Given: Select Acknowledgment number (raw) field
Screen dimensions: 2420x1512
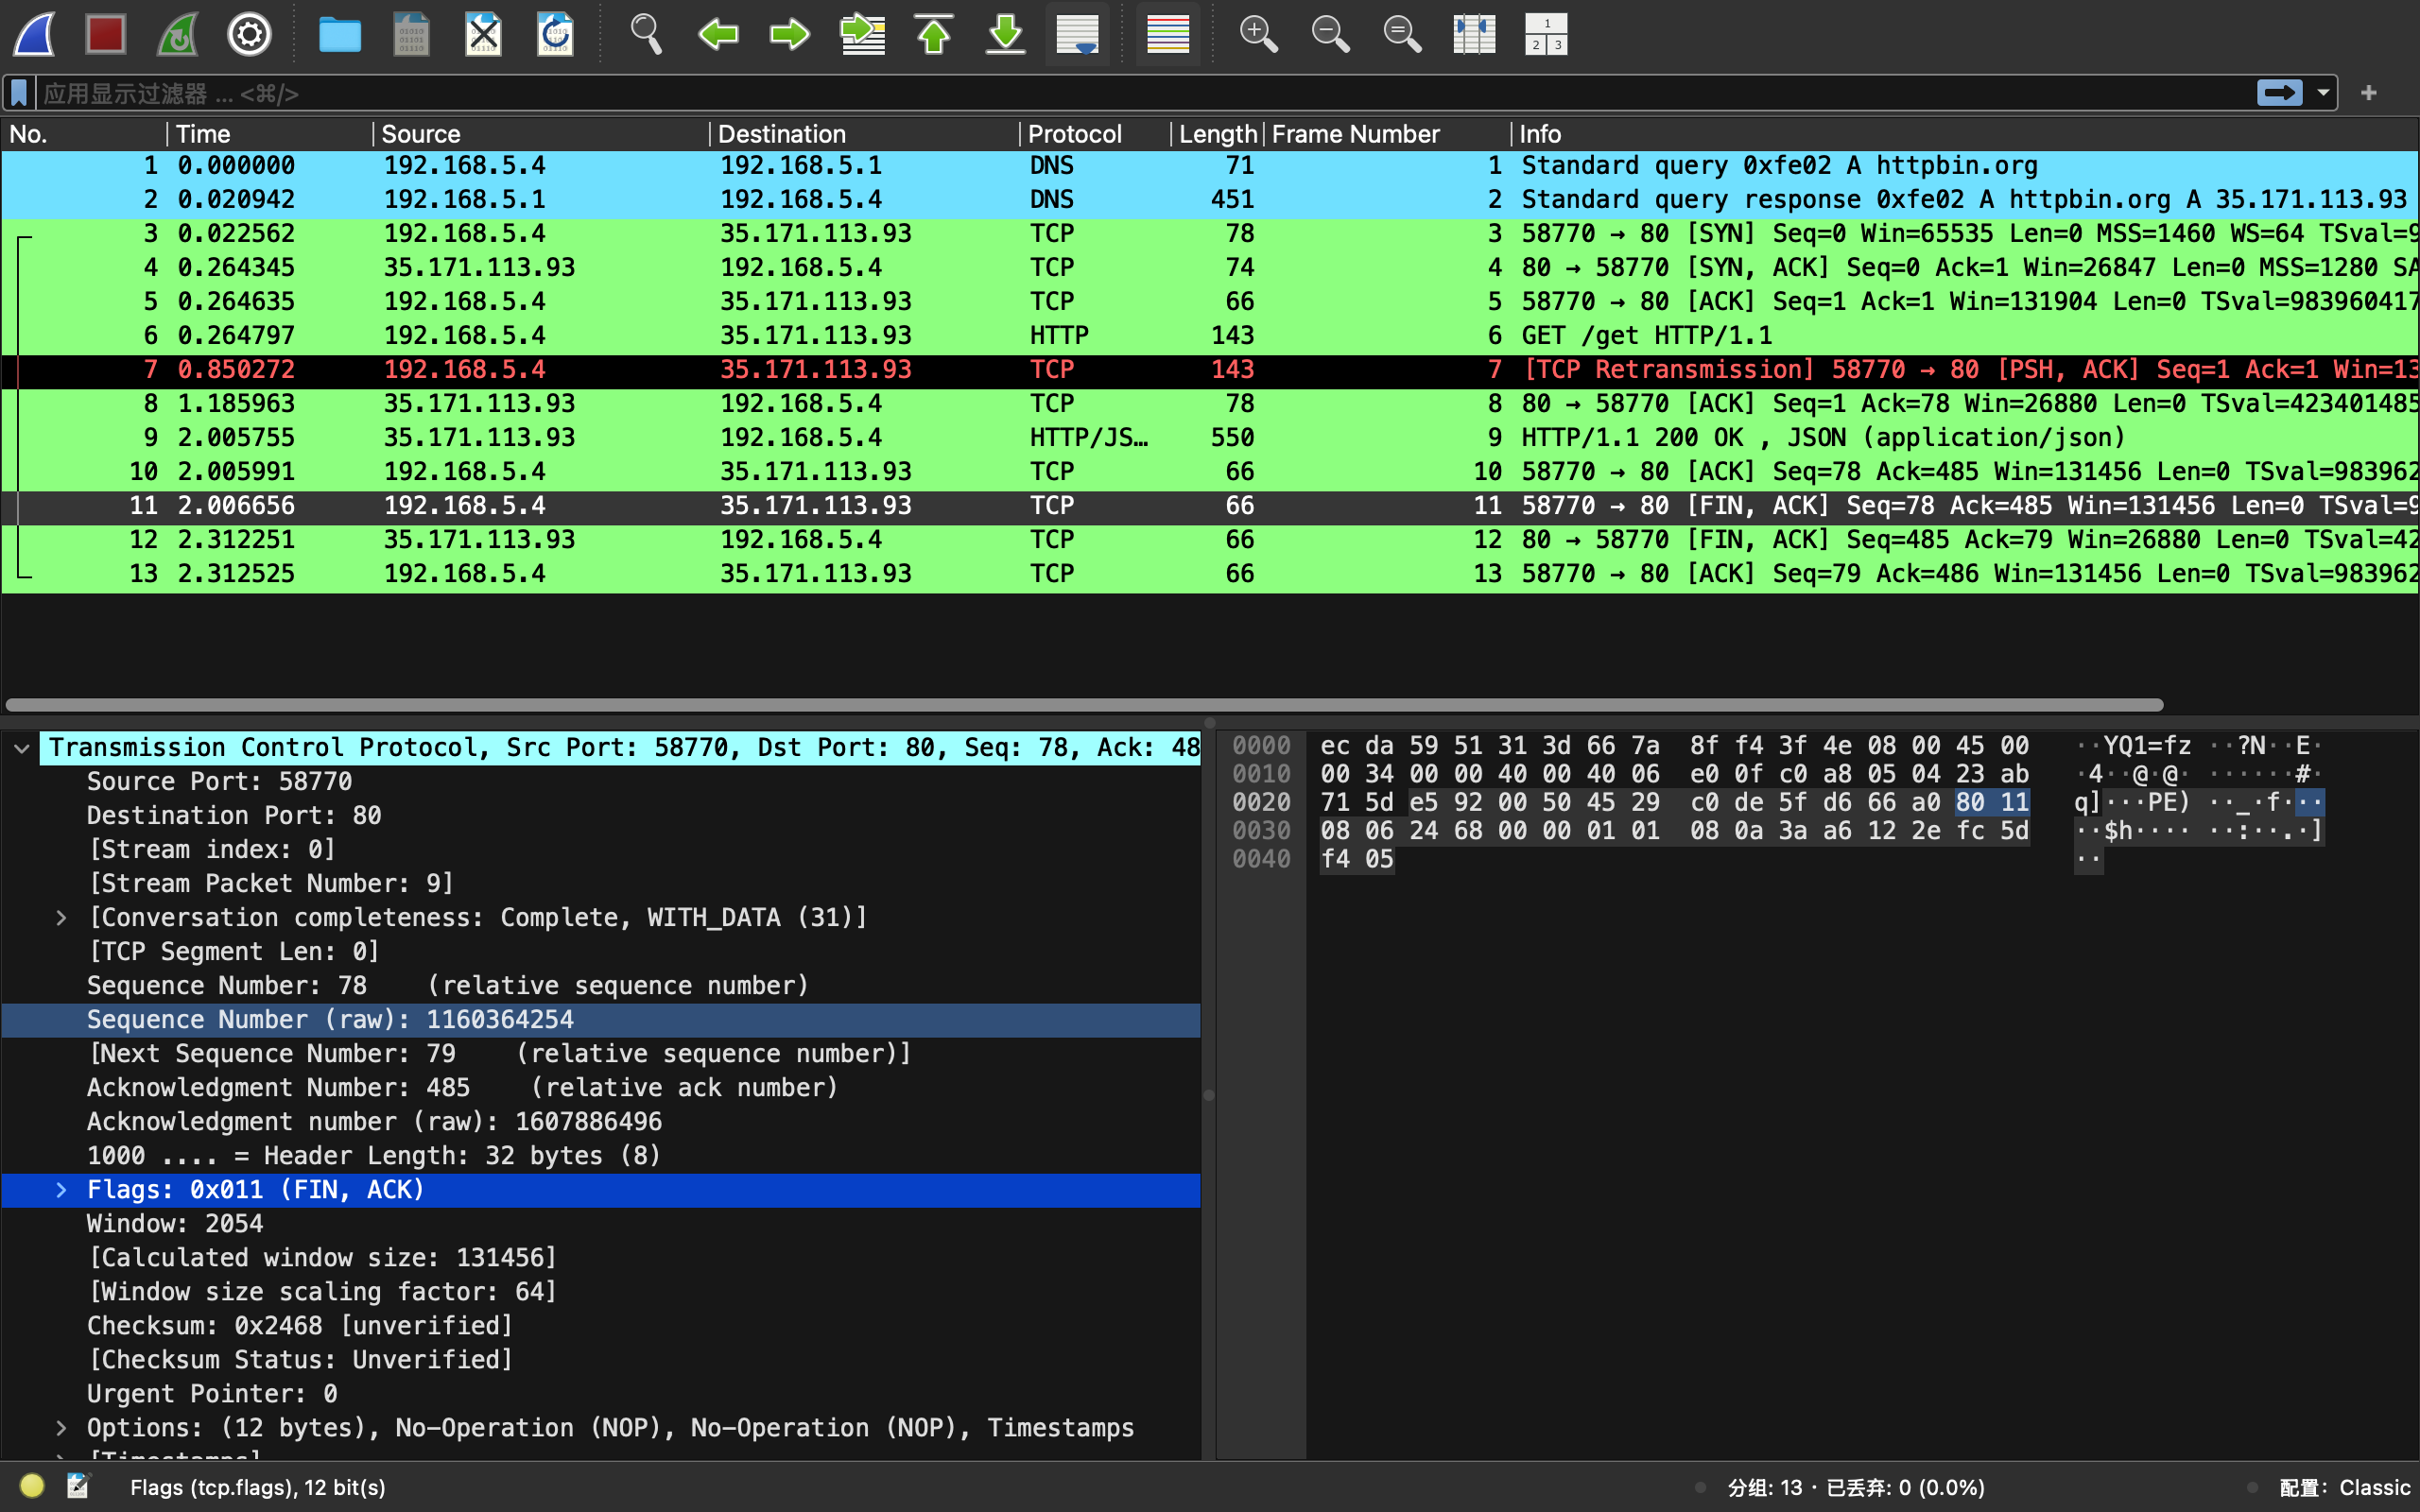Looking at the screenshot, I should (x=600, y=1122).
